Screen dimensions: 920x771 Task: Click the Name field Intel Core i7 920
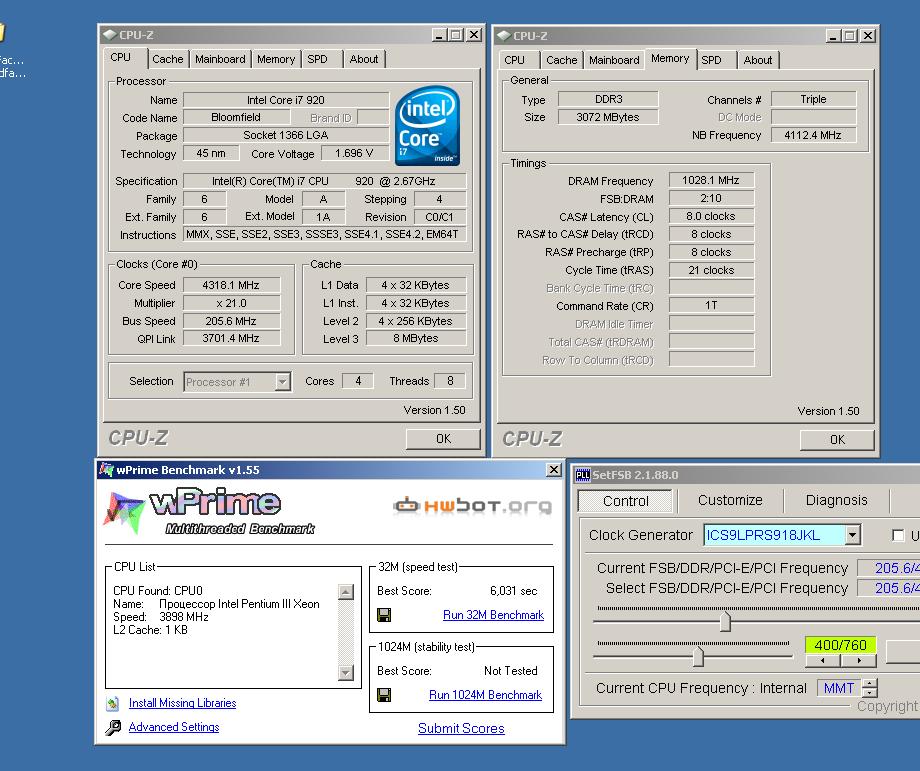tap(286, 100)
